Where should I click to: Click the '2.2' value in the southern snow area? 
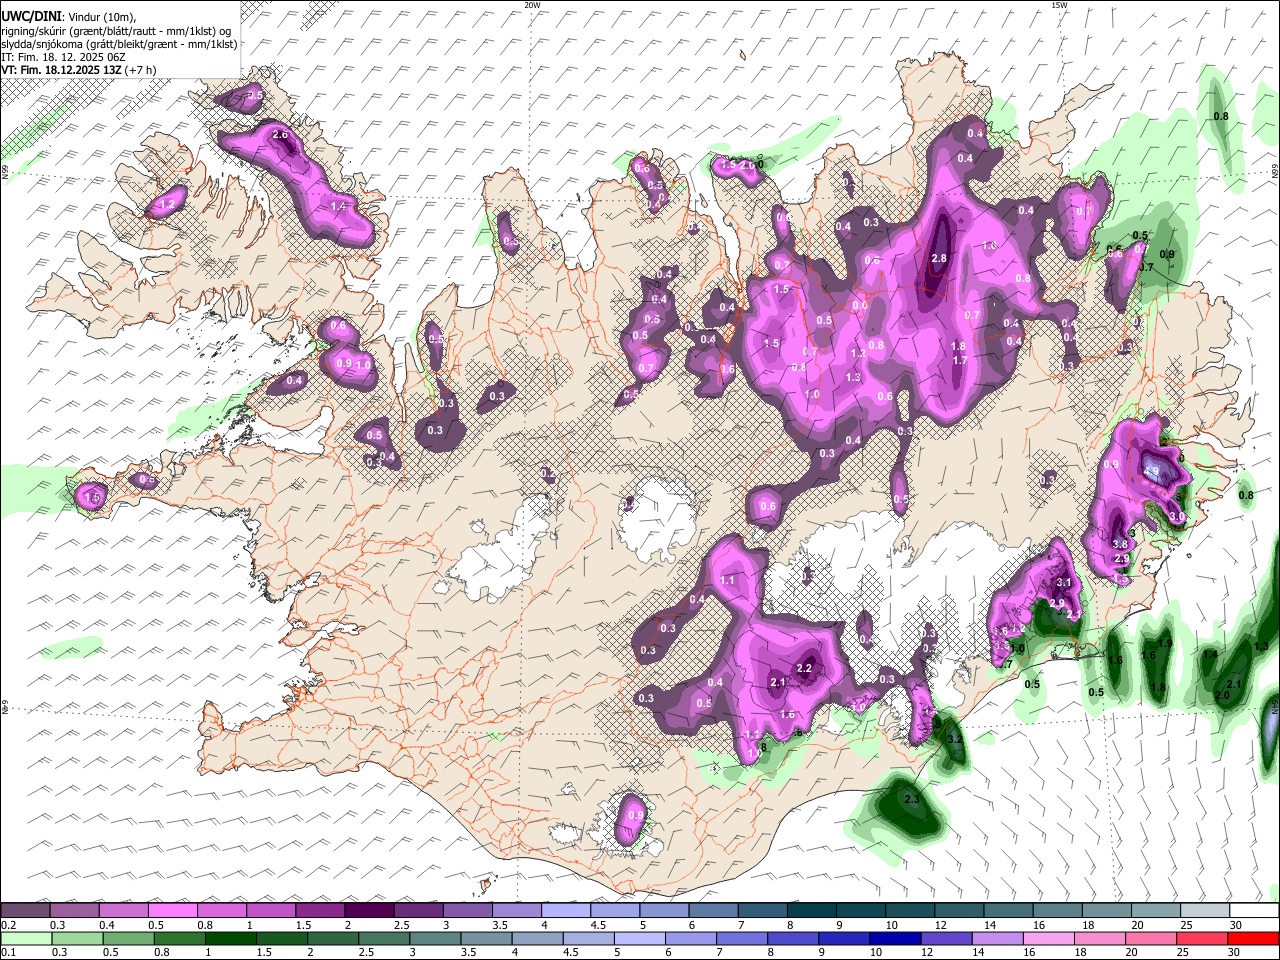click(x=804, y=669)
